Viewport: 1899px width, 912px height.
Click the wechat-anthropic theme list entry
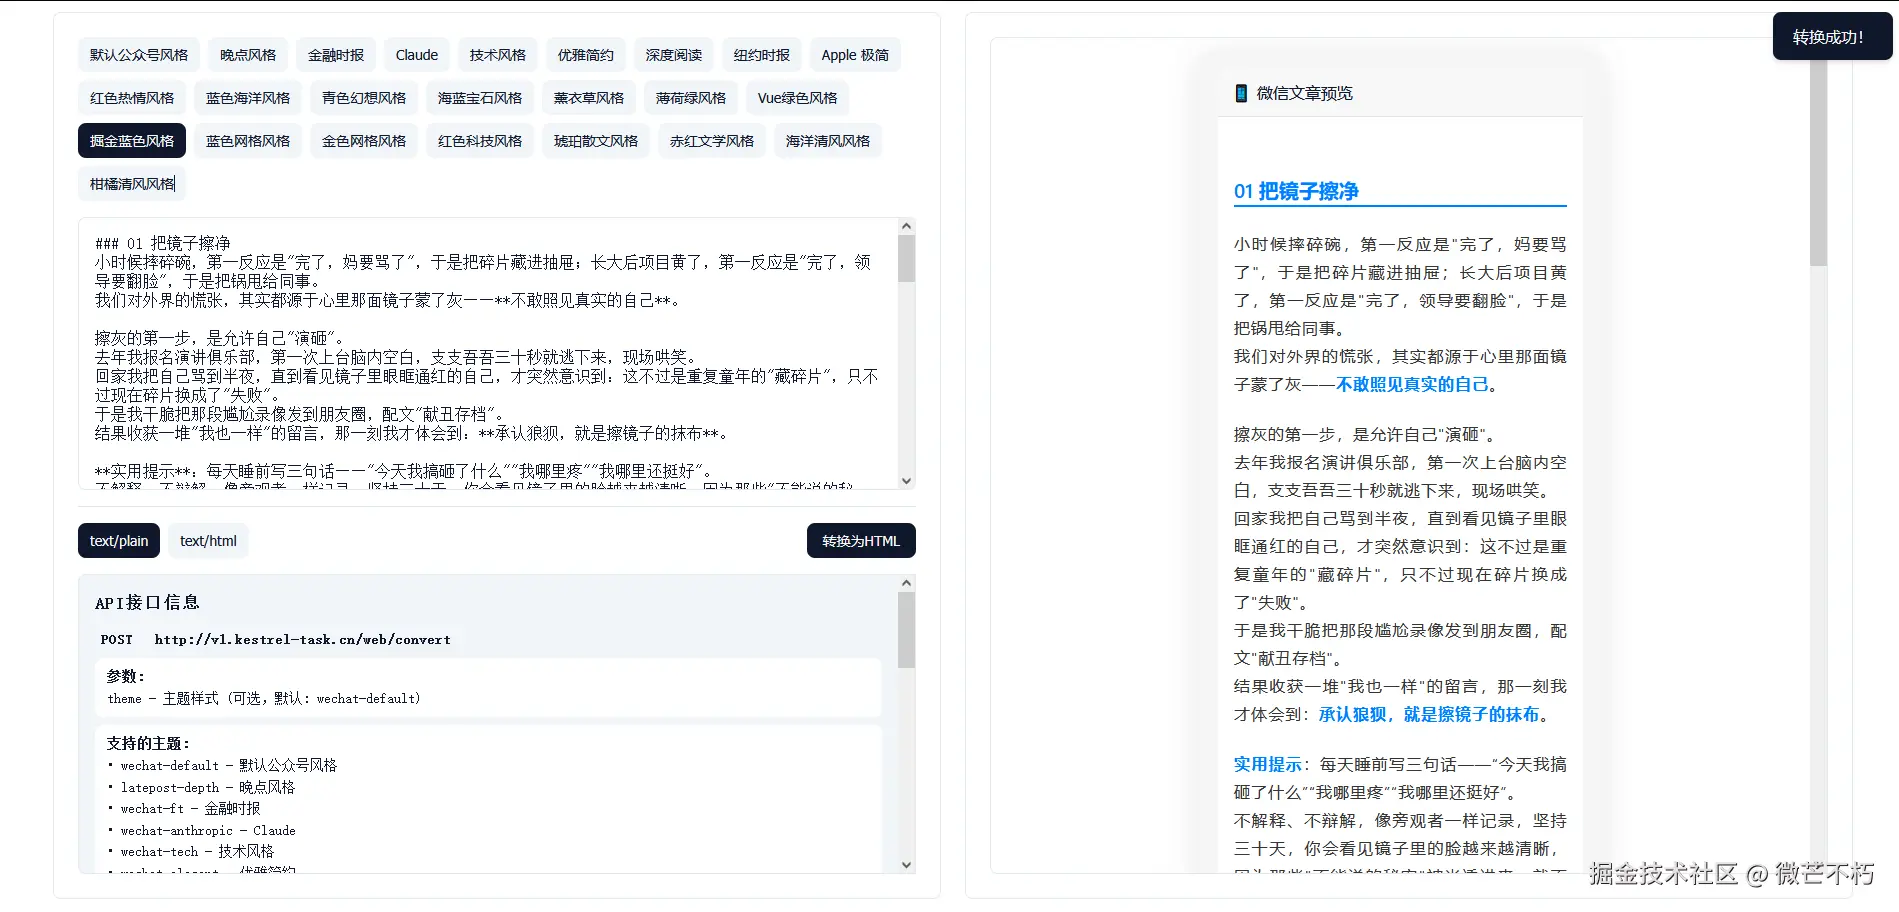coord(207,830)
